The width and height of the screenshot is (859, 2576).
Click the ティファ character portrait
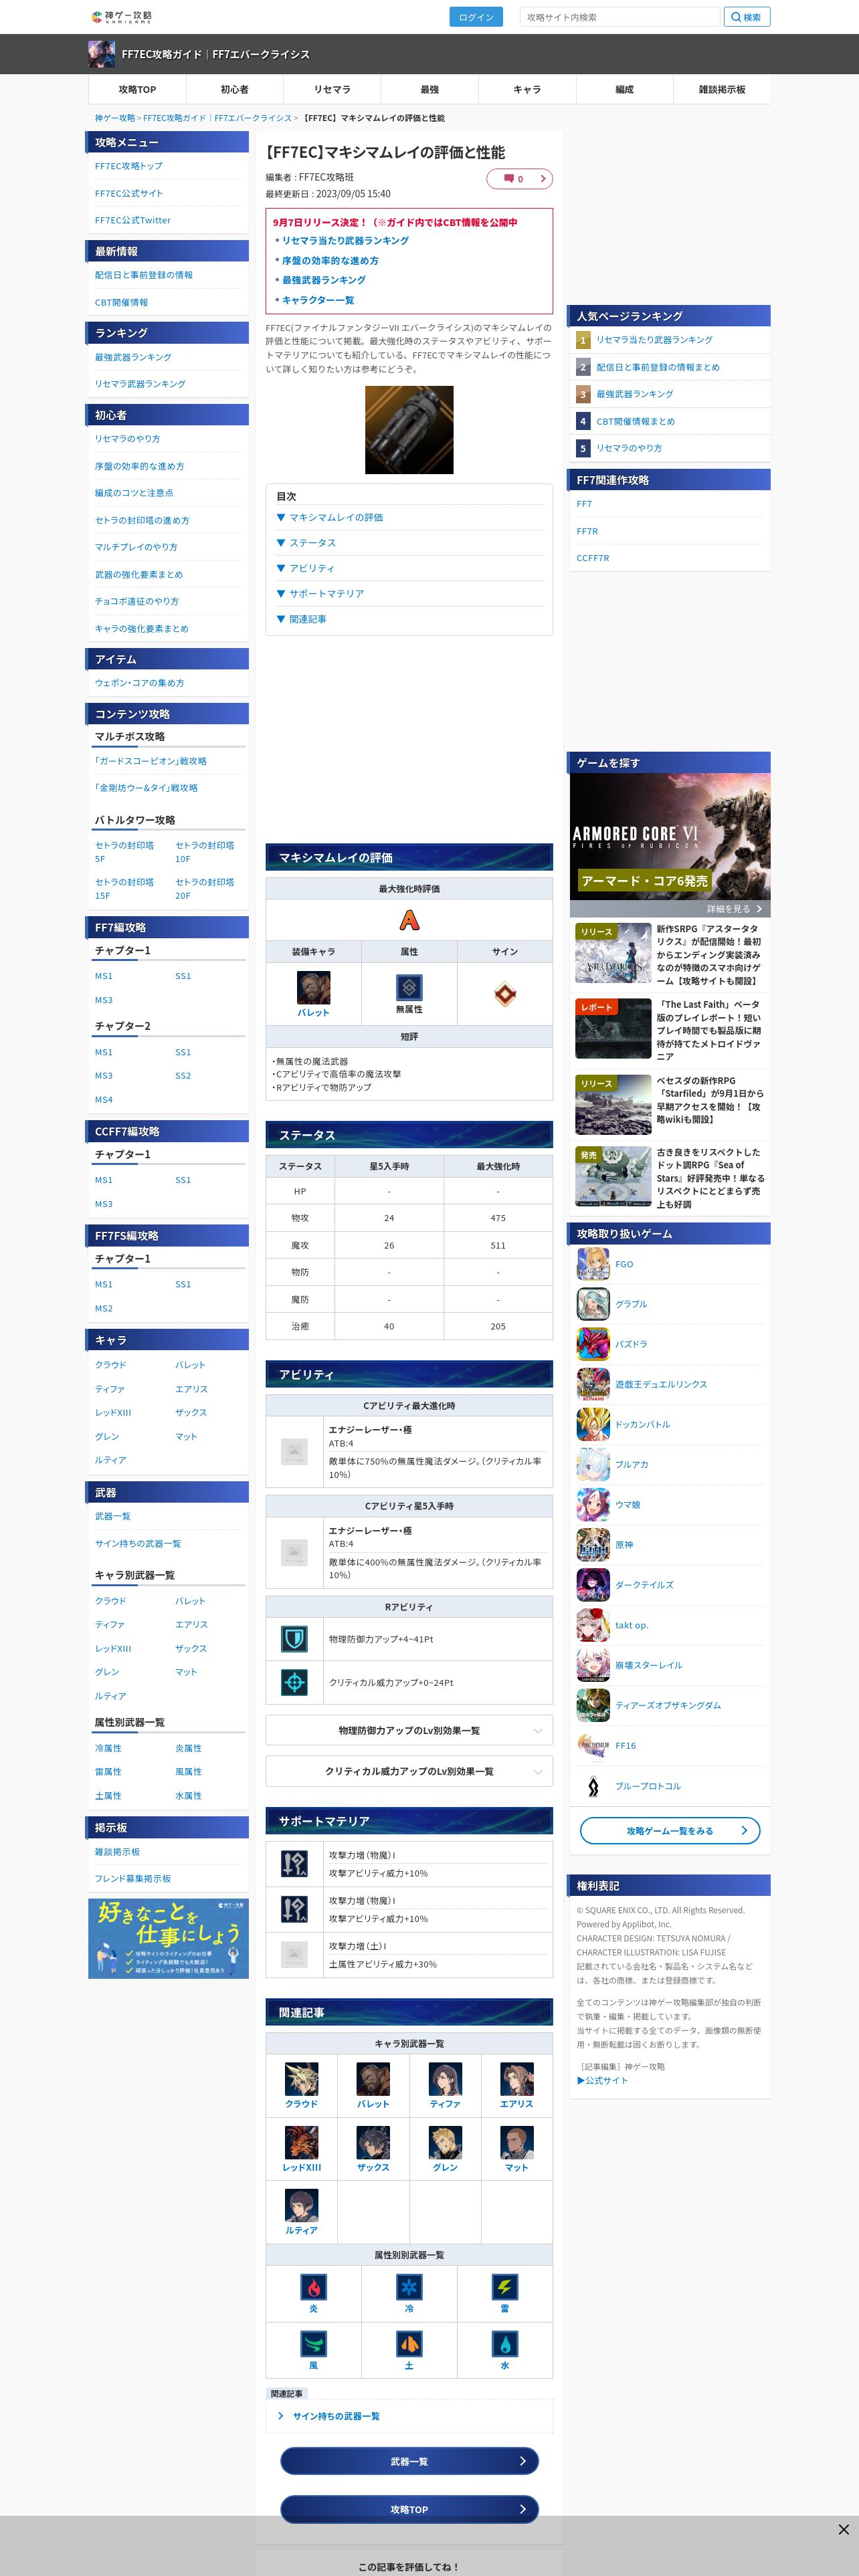tap(445, 2079)
